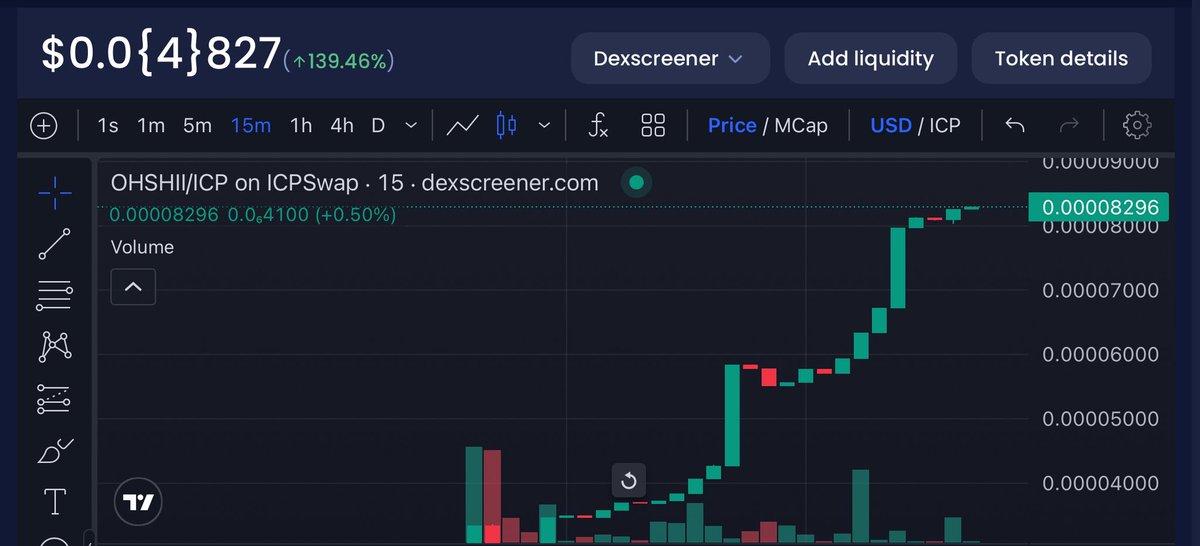
Task: Expand the chart style dropdown arrow
Action: pyautogui.click(x=544, y=126)
